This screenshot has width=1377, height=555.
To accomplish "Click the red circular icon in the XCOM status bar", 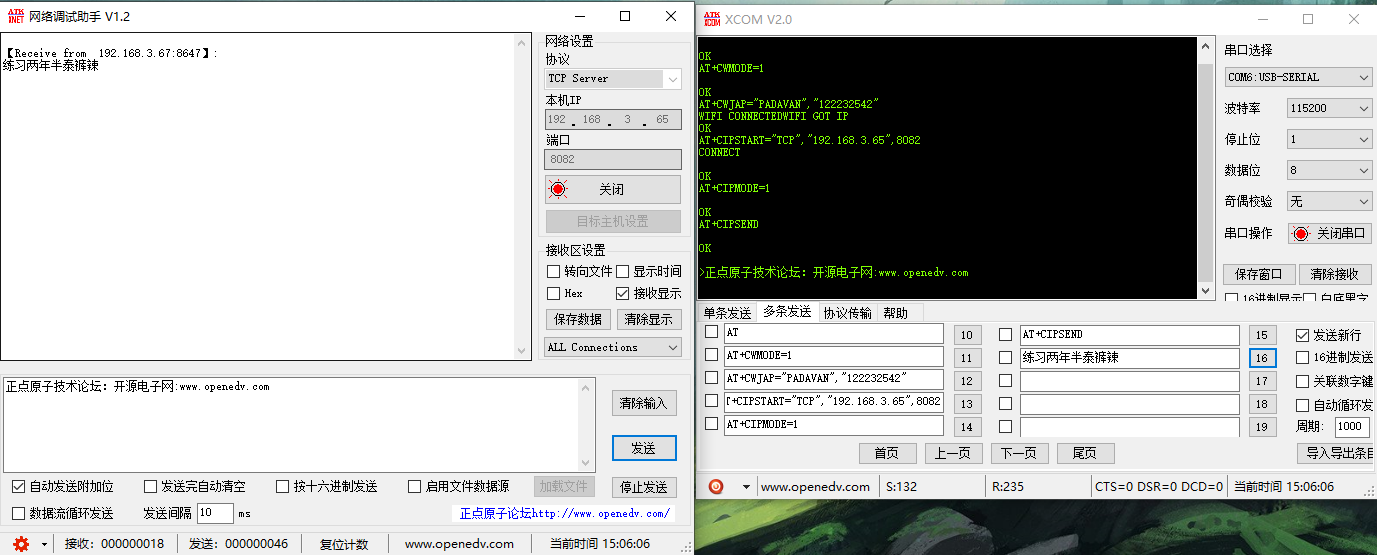I will [716, 487].
